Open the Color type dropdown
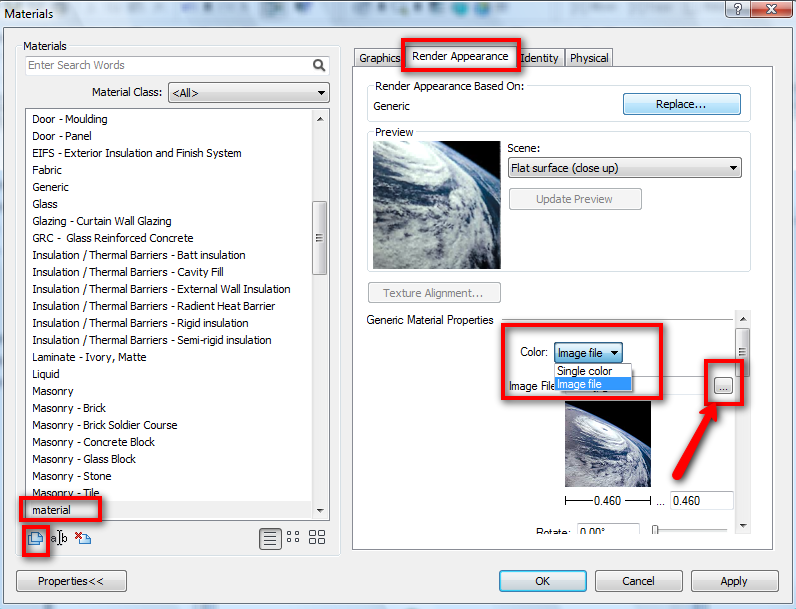796x609 pixels. (588, 353)
